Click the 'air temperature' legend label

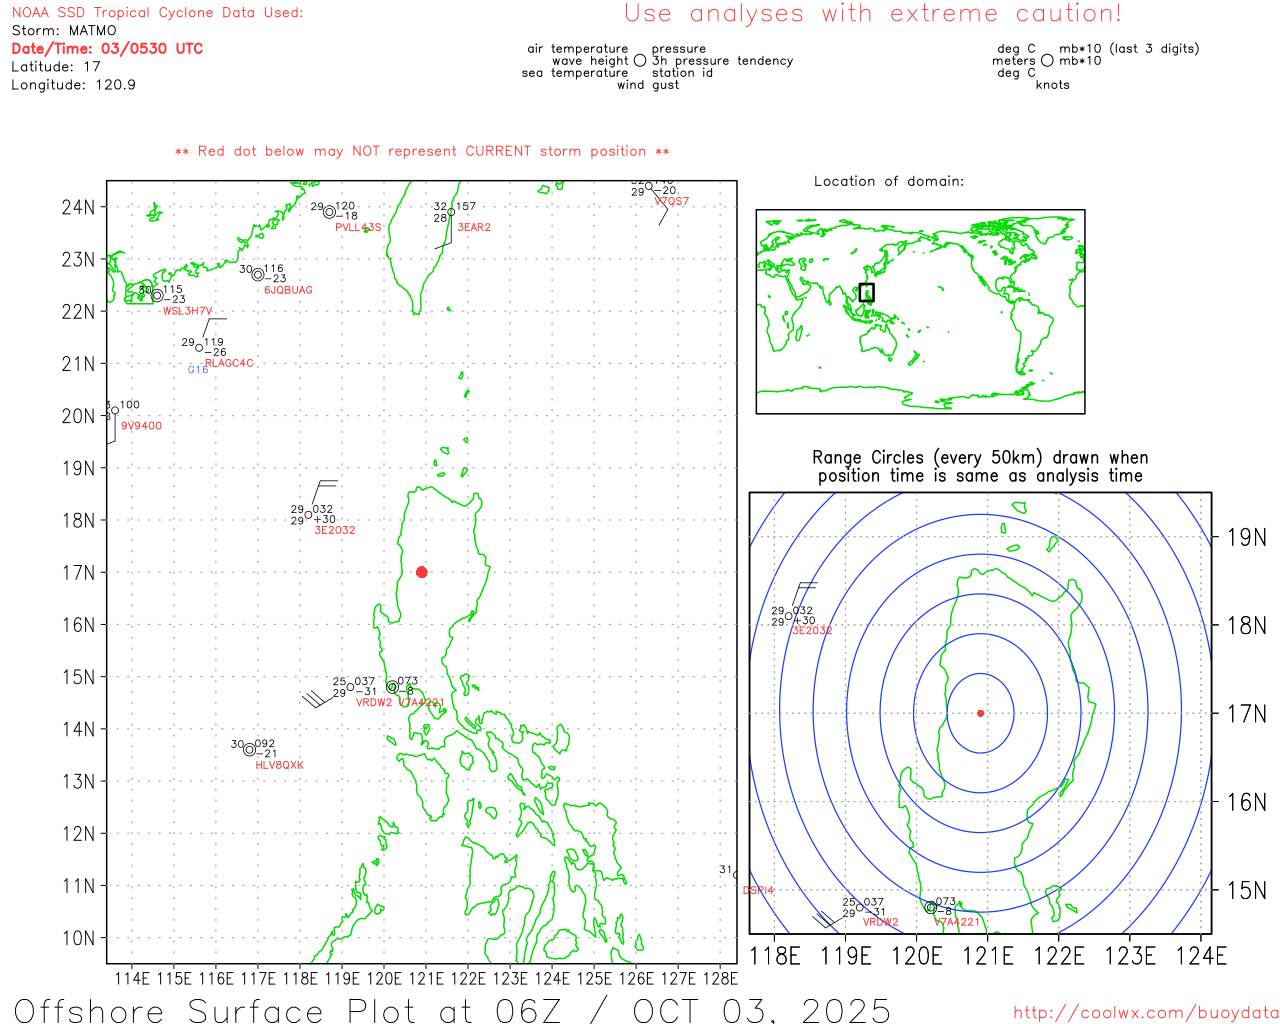(x=578, y=49)
